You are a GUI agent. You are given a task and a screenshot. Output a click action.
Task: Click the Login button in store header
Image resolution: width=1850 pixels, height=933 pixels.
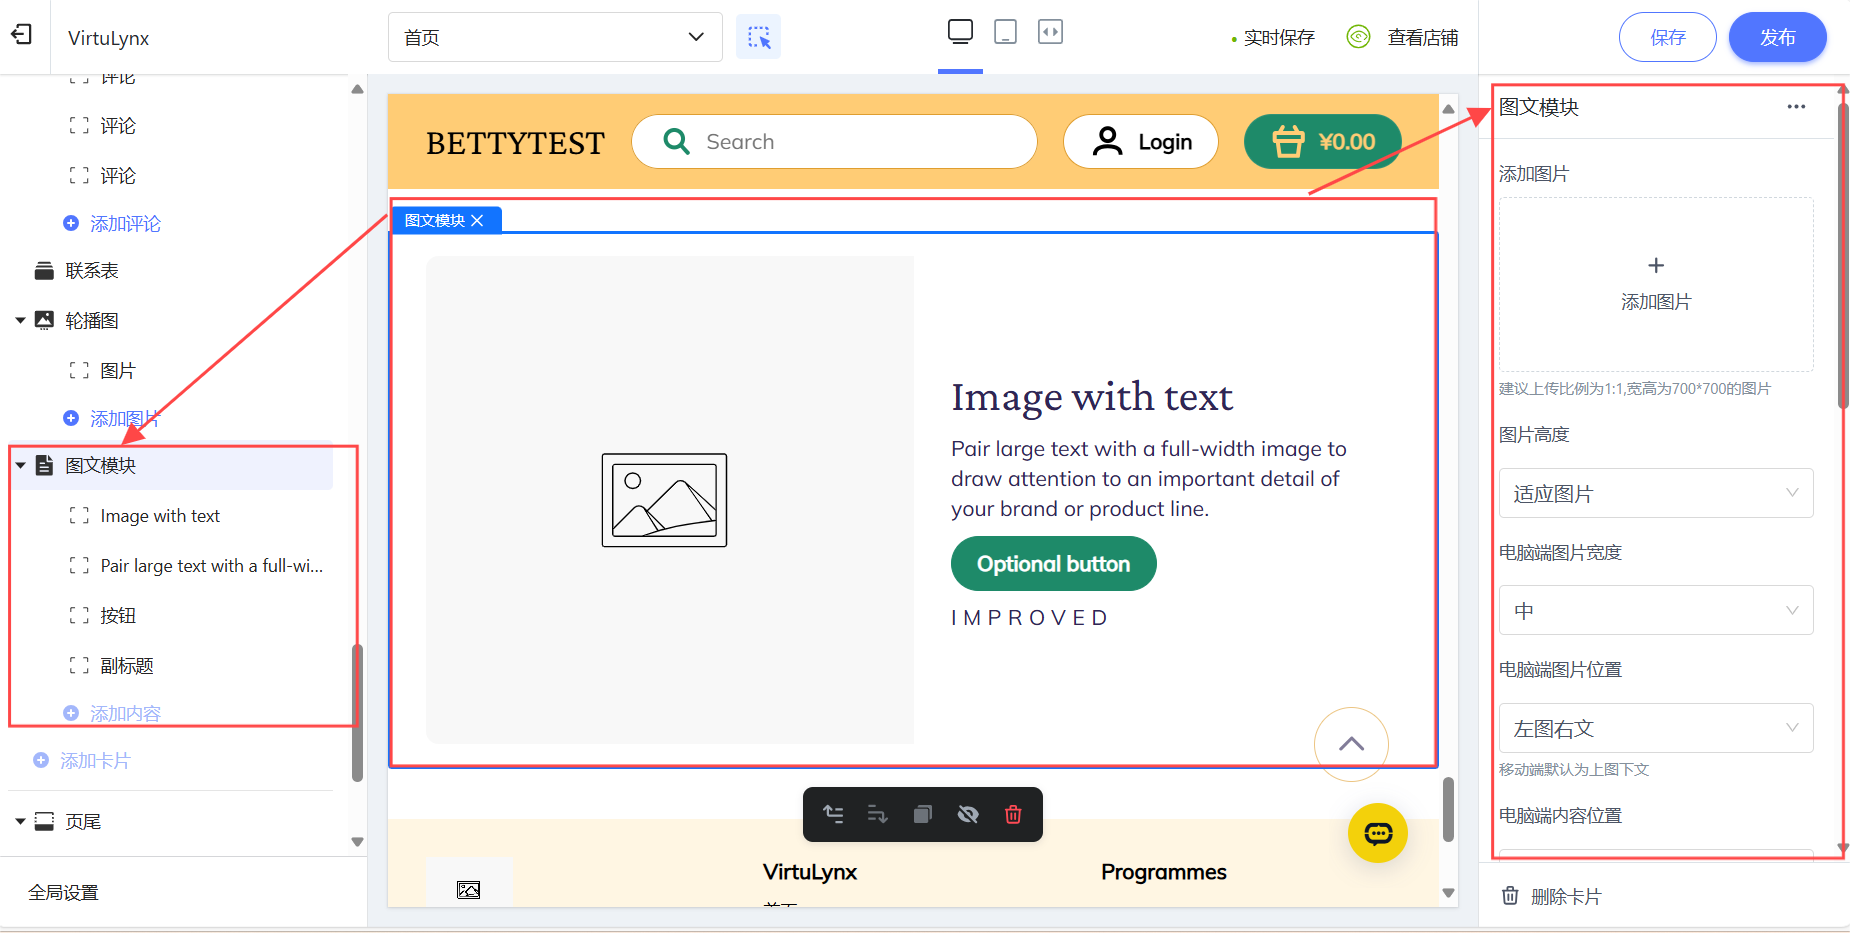coord(1141,141)
